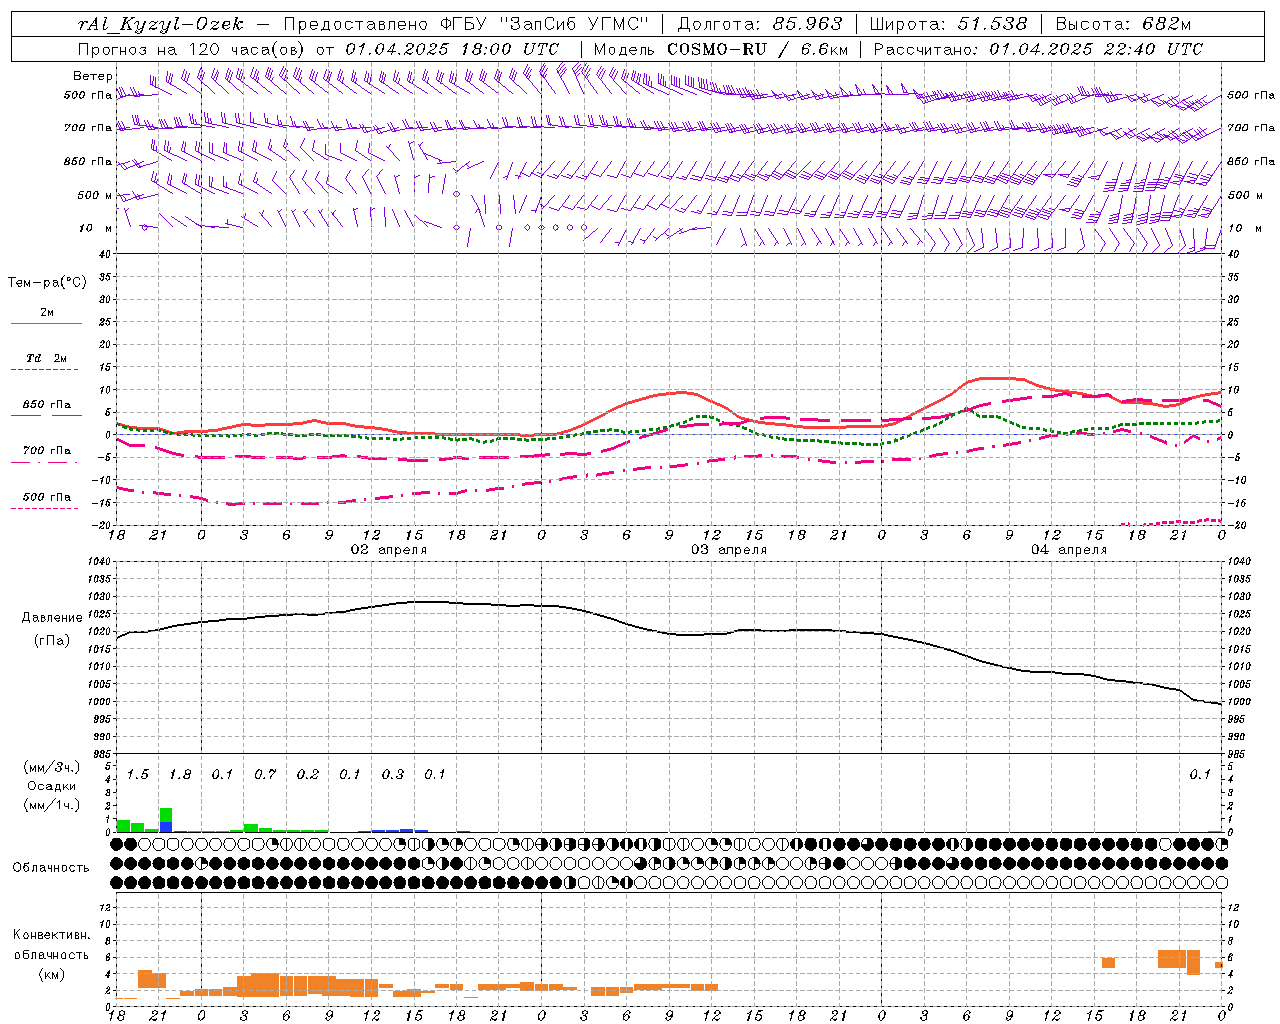This screenshot has width=1280, height=1024.
Task: Click the 'Осадки' precipitation label
Action: tap(52, 786)
